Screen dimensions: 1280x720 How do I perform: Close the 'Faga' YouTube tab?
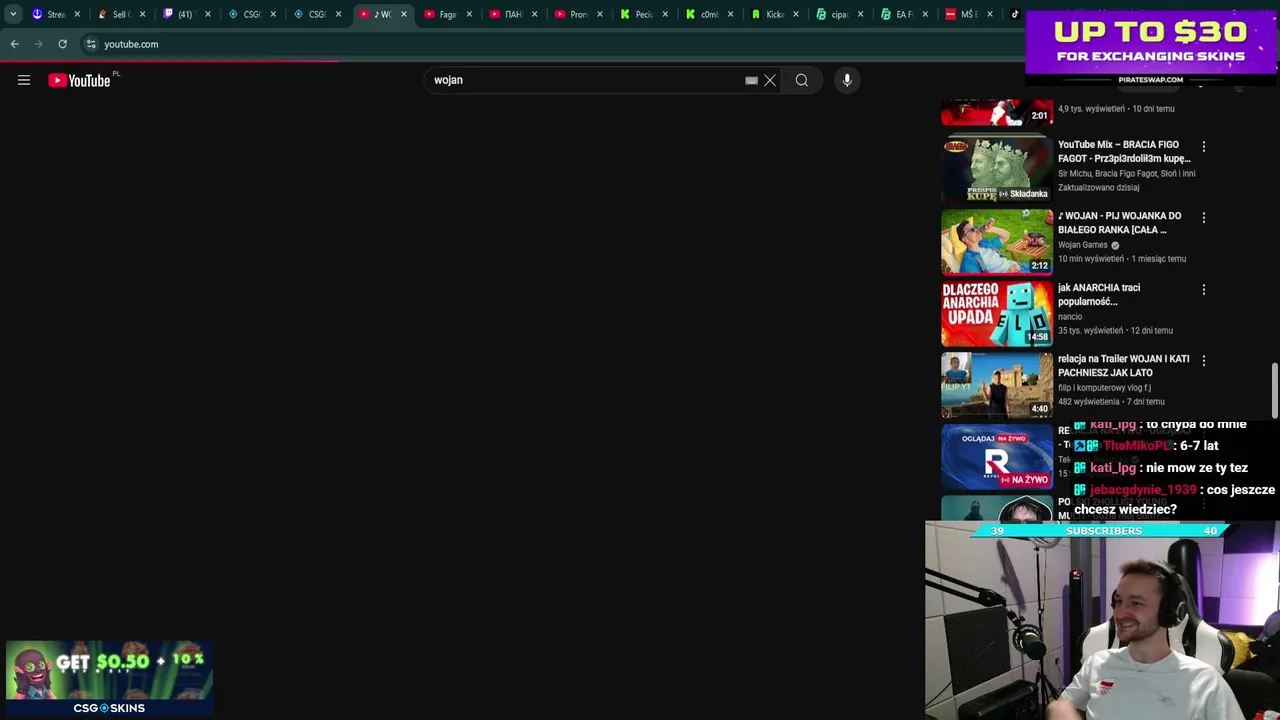469,14
